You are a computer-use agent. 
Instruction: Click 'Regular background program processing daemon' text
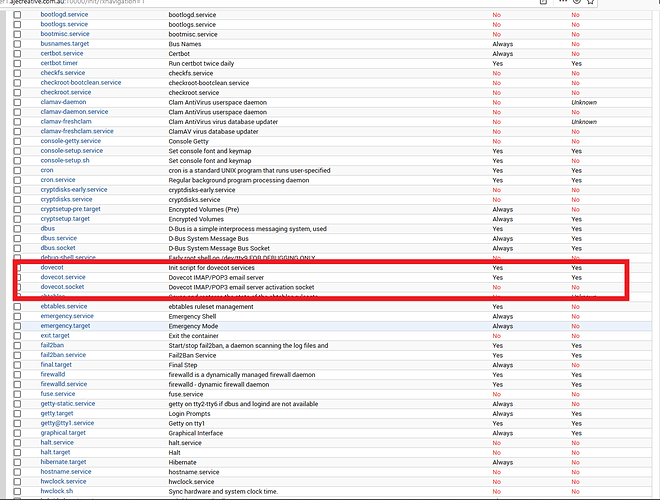click(x=239, y=180)
